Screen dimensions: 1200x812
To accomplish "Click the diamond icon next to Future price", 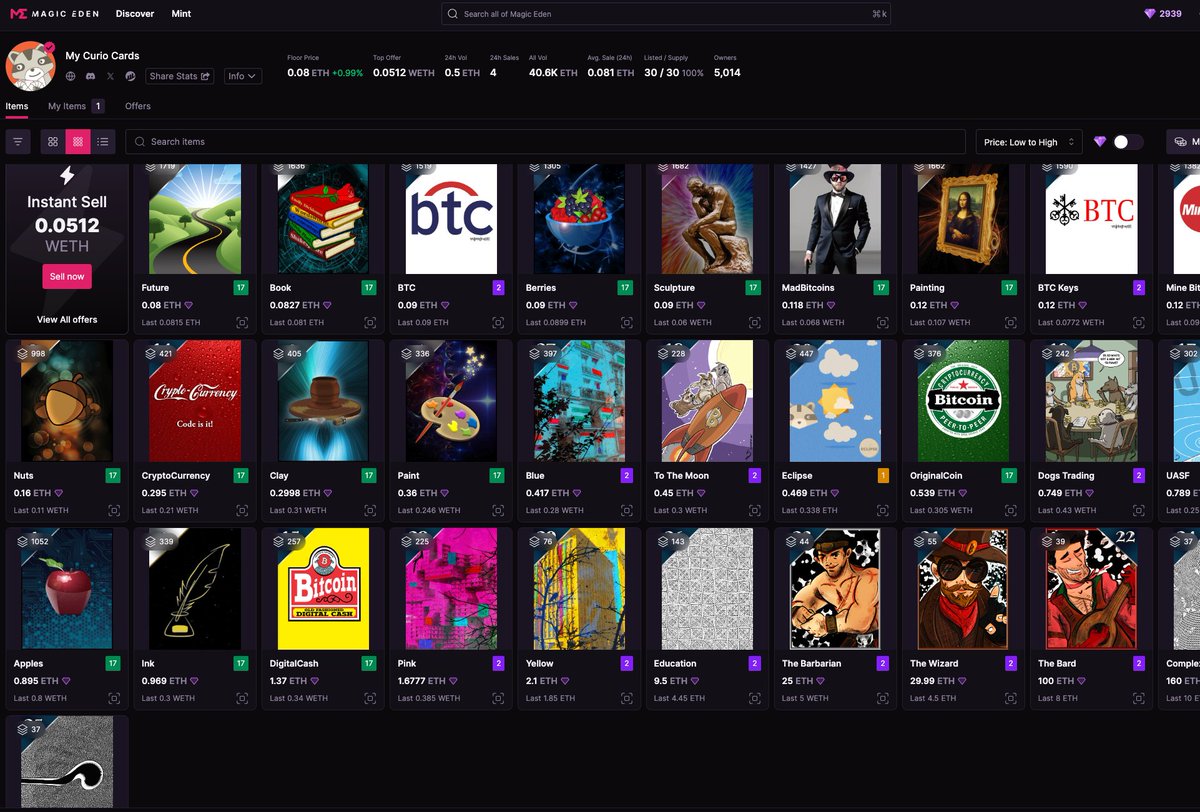I will click(188, 305).
